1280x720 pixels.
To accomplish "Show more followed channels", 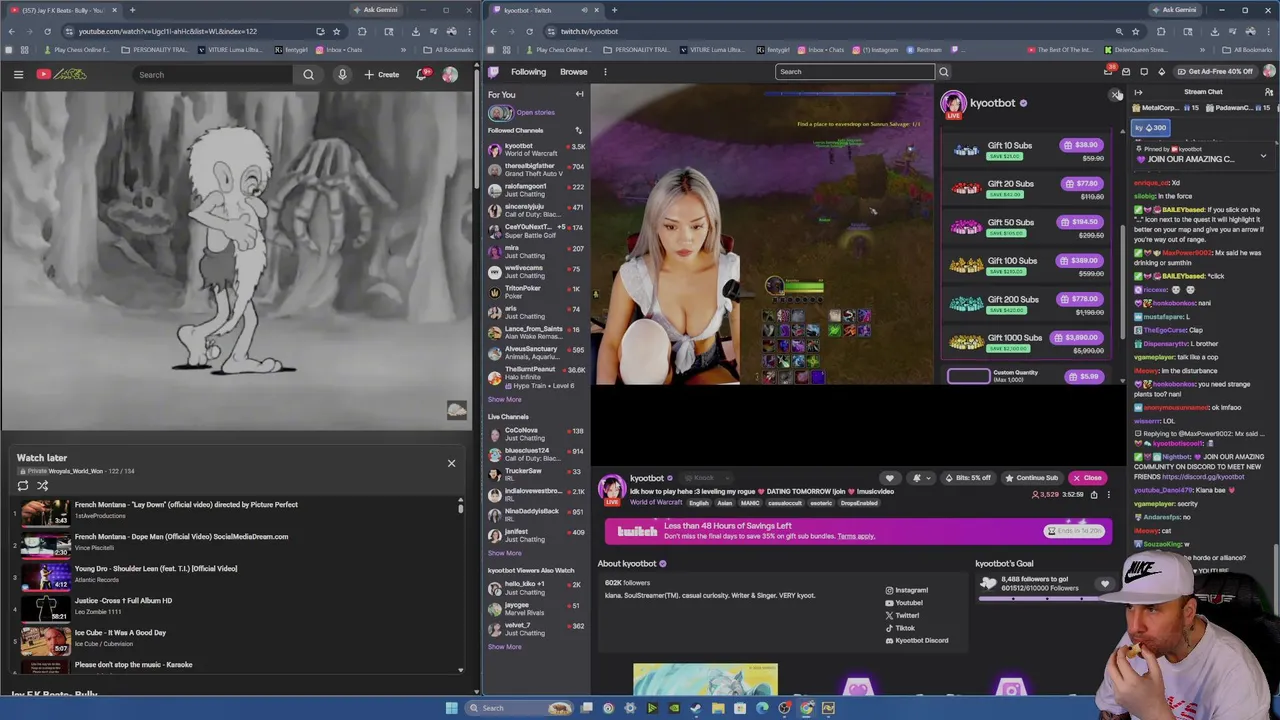I will (505, 399).
